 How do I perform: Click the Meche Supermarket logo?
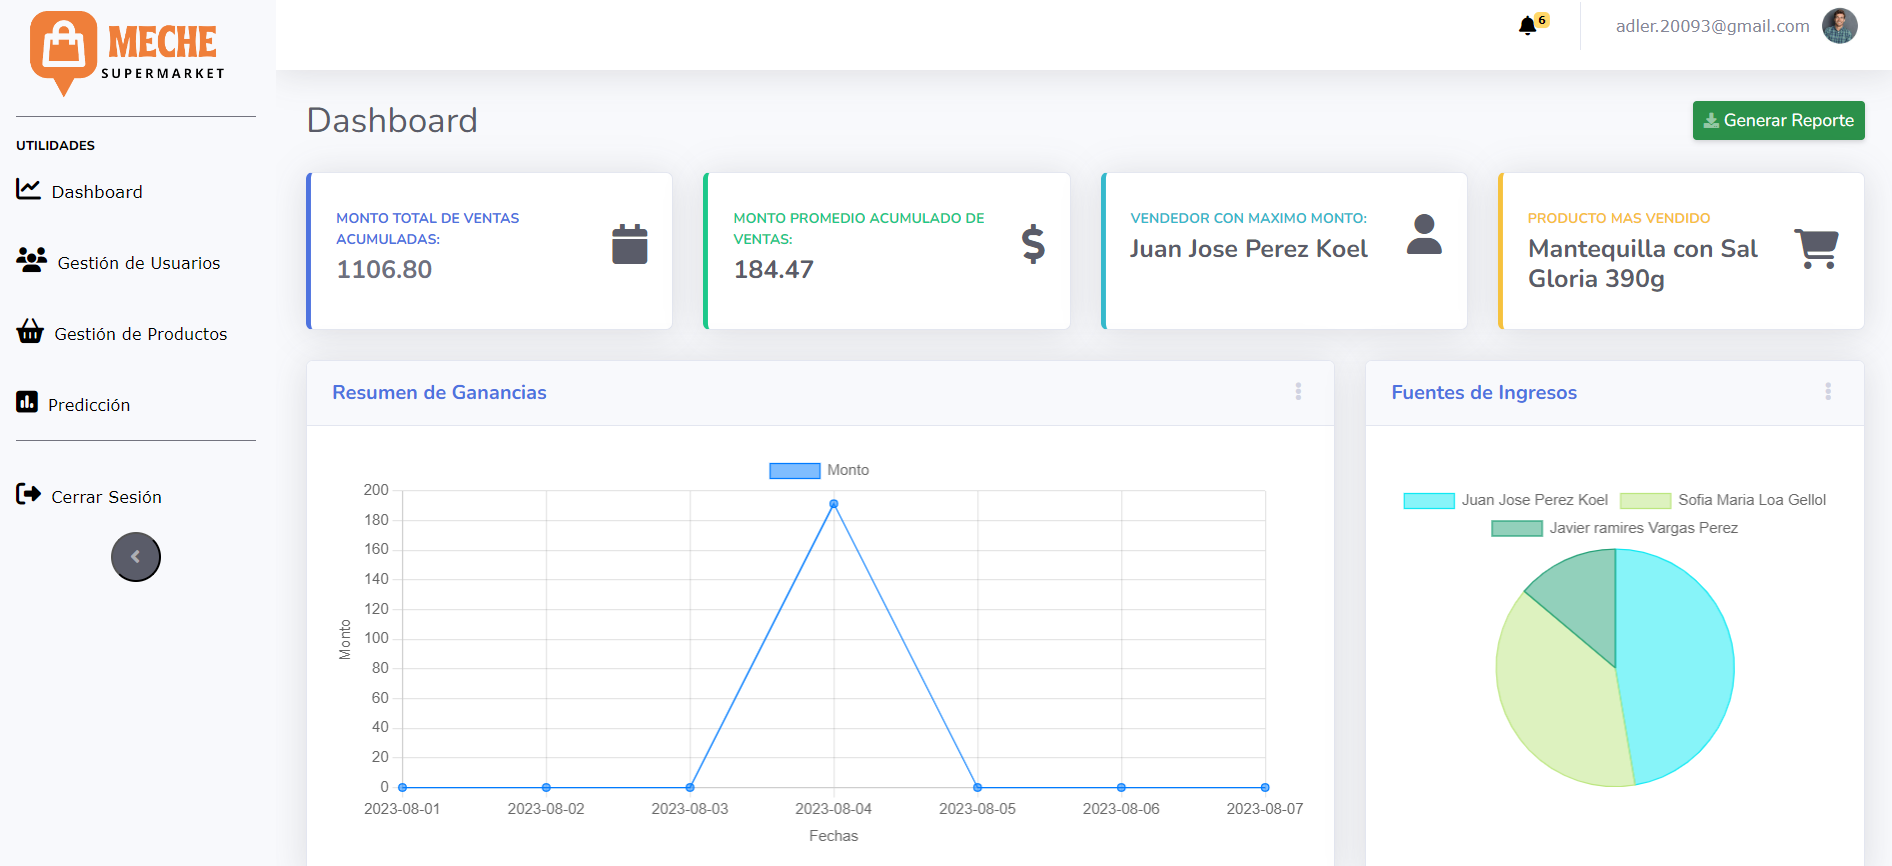128,52
